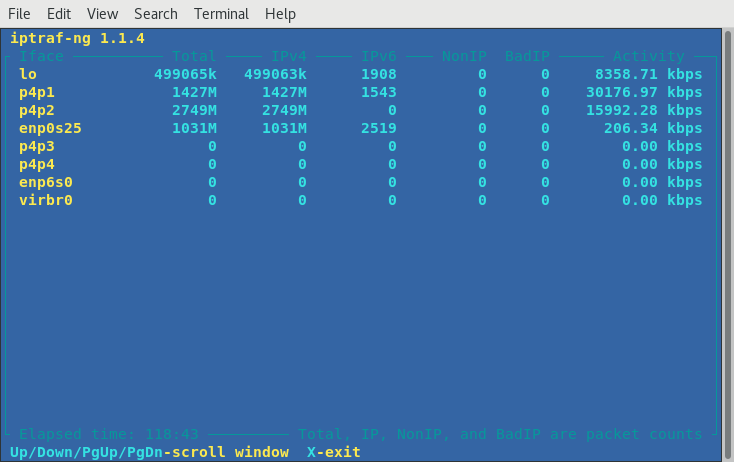Open the View menu

103,14
